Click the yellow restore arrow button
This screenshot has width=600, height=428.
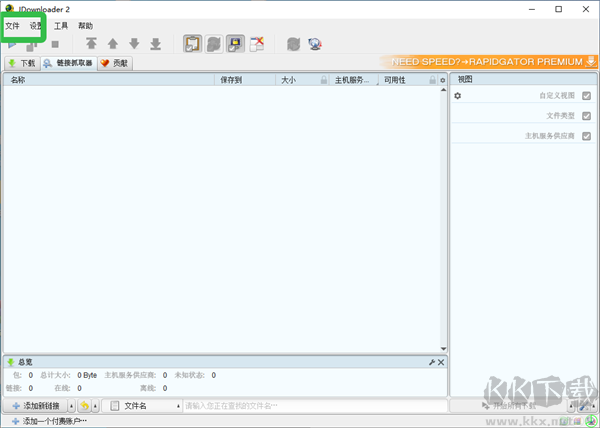[85, 406]
